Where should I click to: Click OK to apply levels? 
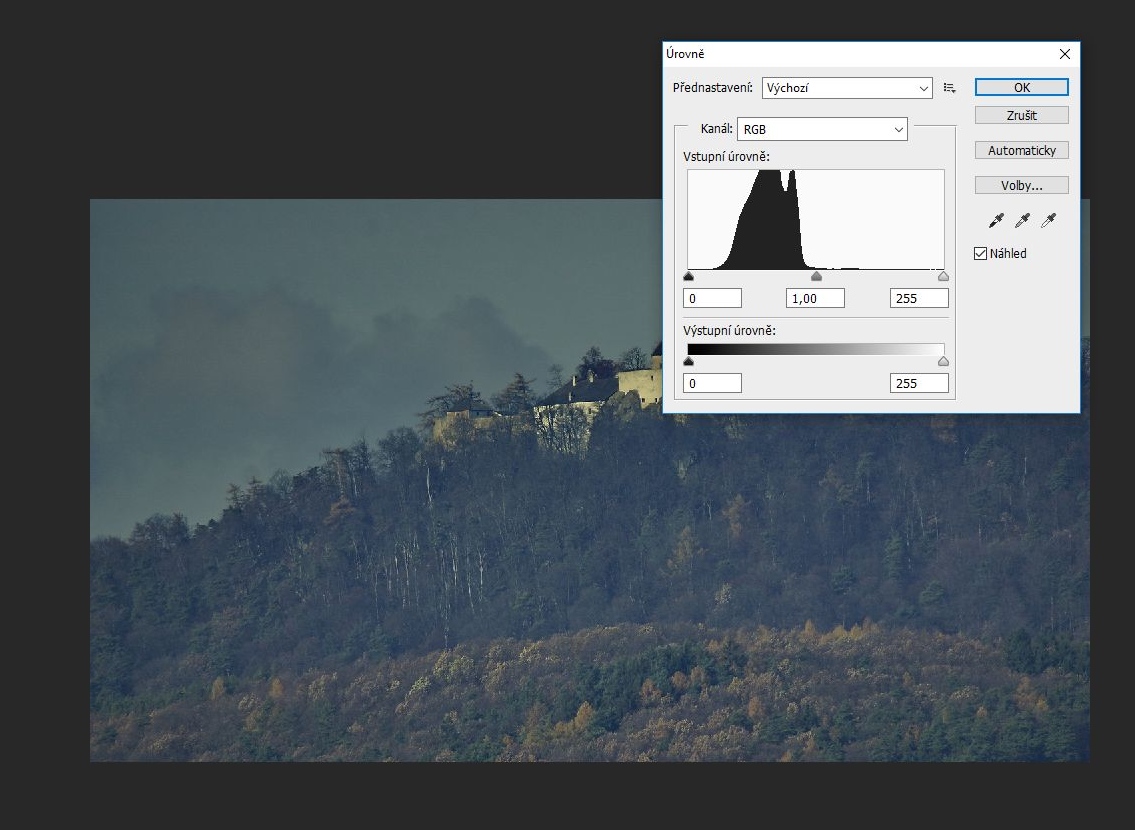(1021, 88)
